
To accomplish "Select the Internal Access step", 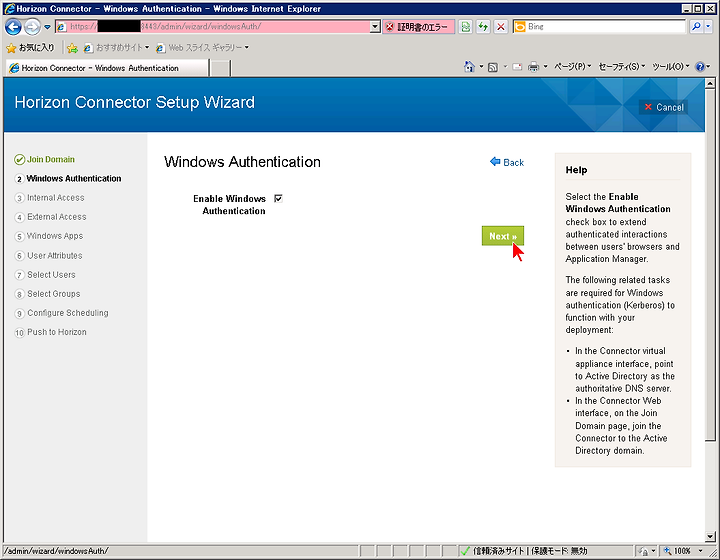I will [50, 198].
